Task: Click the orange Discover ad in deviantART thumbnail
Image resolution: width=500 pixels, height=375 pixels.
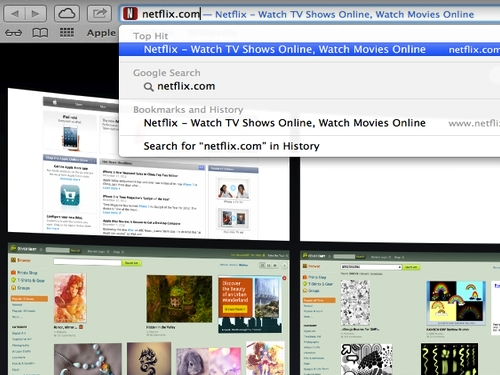Action: click(x=250, y=304)
